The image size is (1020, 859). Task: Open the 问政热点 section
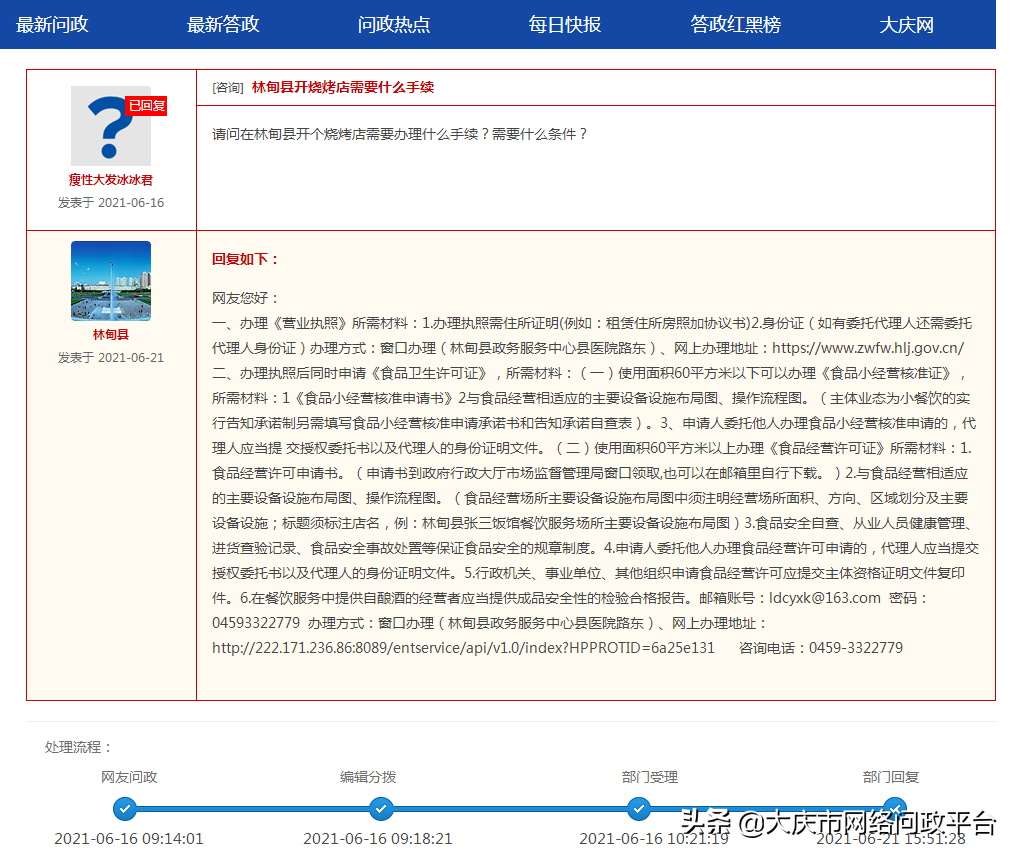[392, 24]
